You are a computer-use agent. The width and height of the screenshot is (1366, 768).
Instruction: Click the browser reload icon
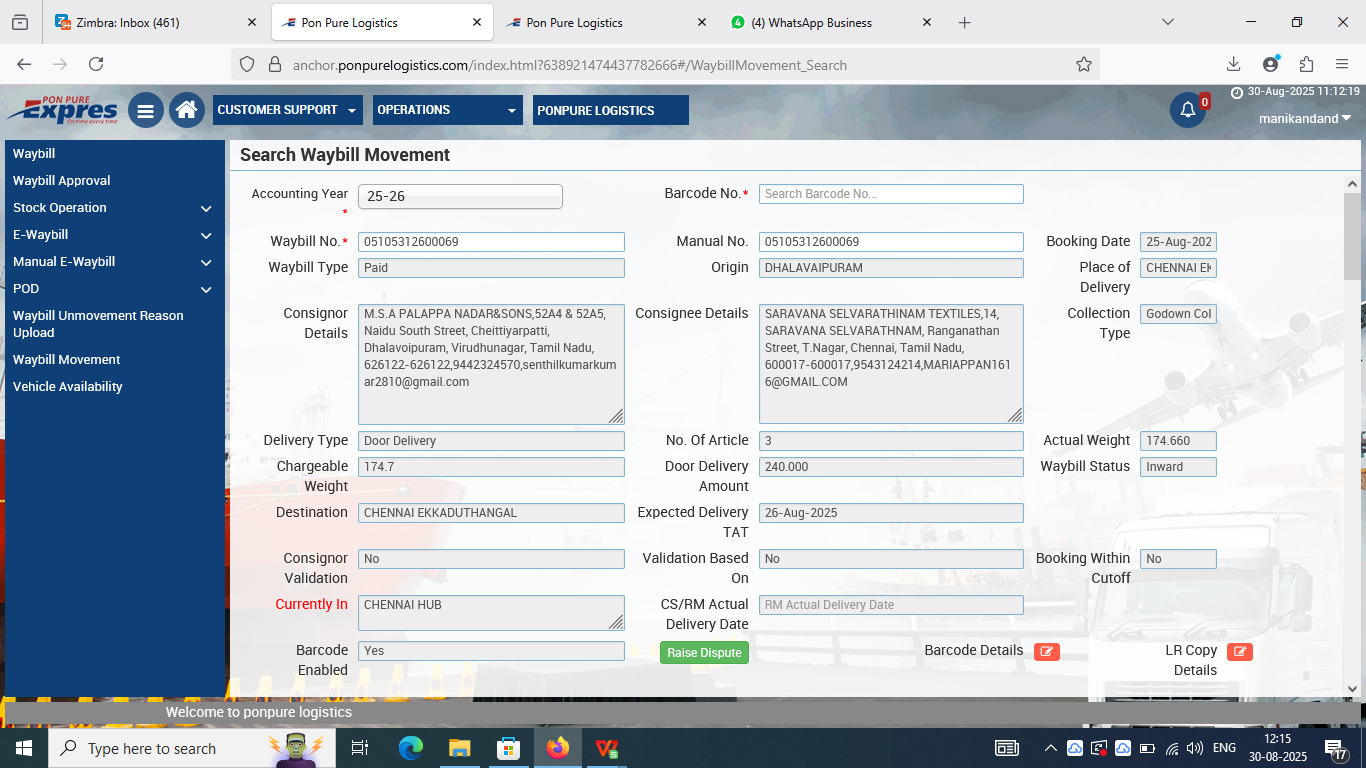(x=96, y=64)
